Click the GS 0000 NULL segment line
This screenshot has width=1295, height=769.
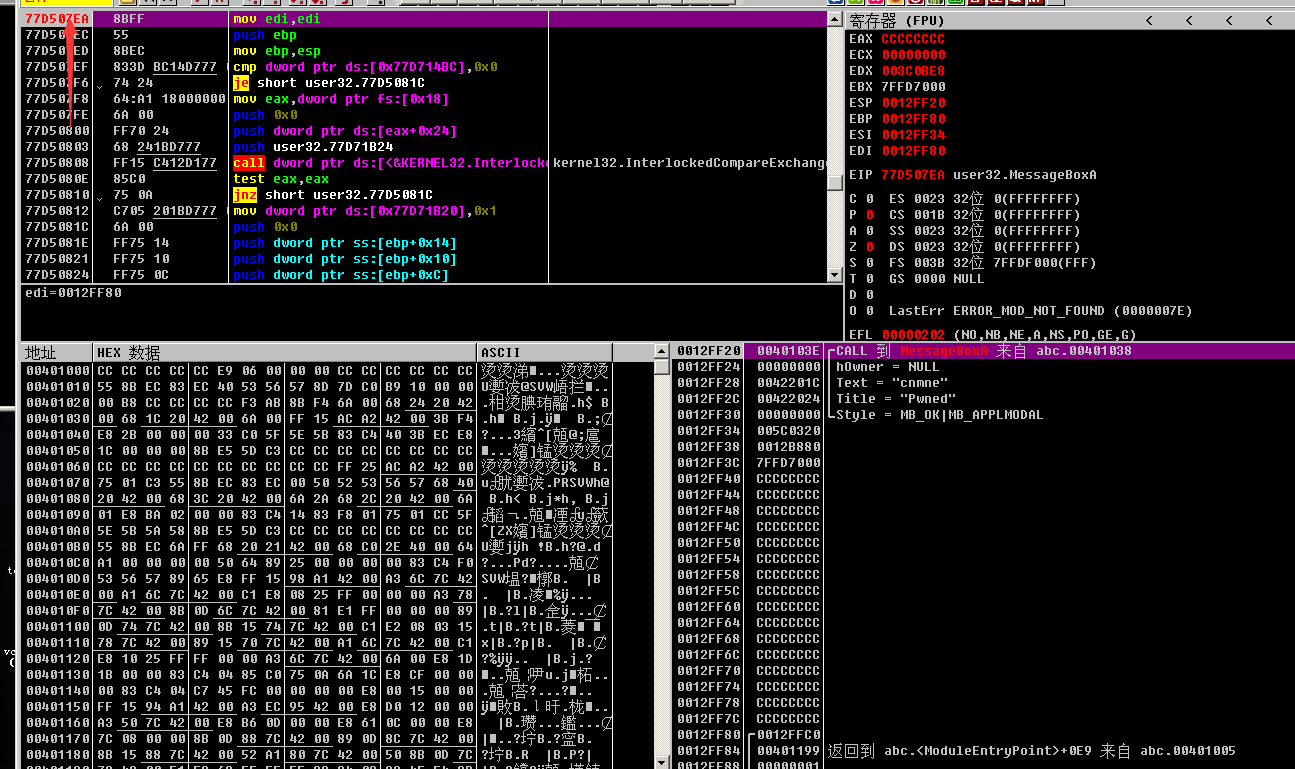(936, 279)
